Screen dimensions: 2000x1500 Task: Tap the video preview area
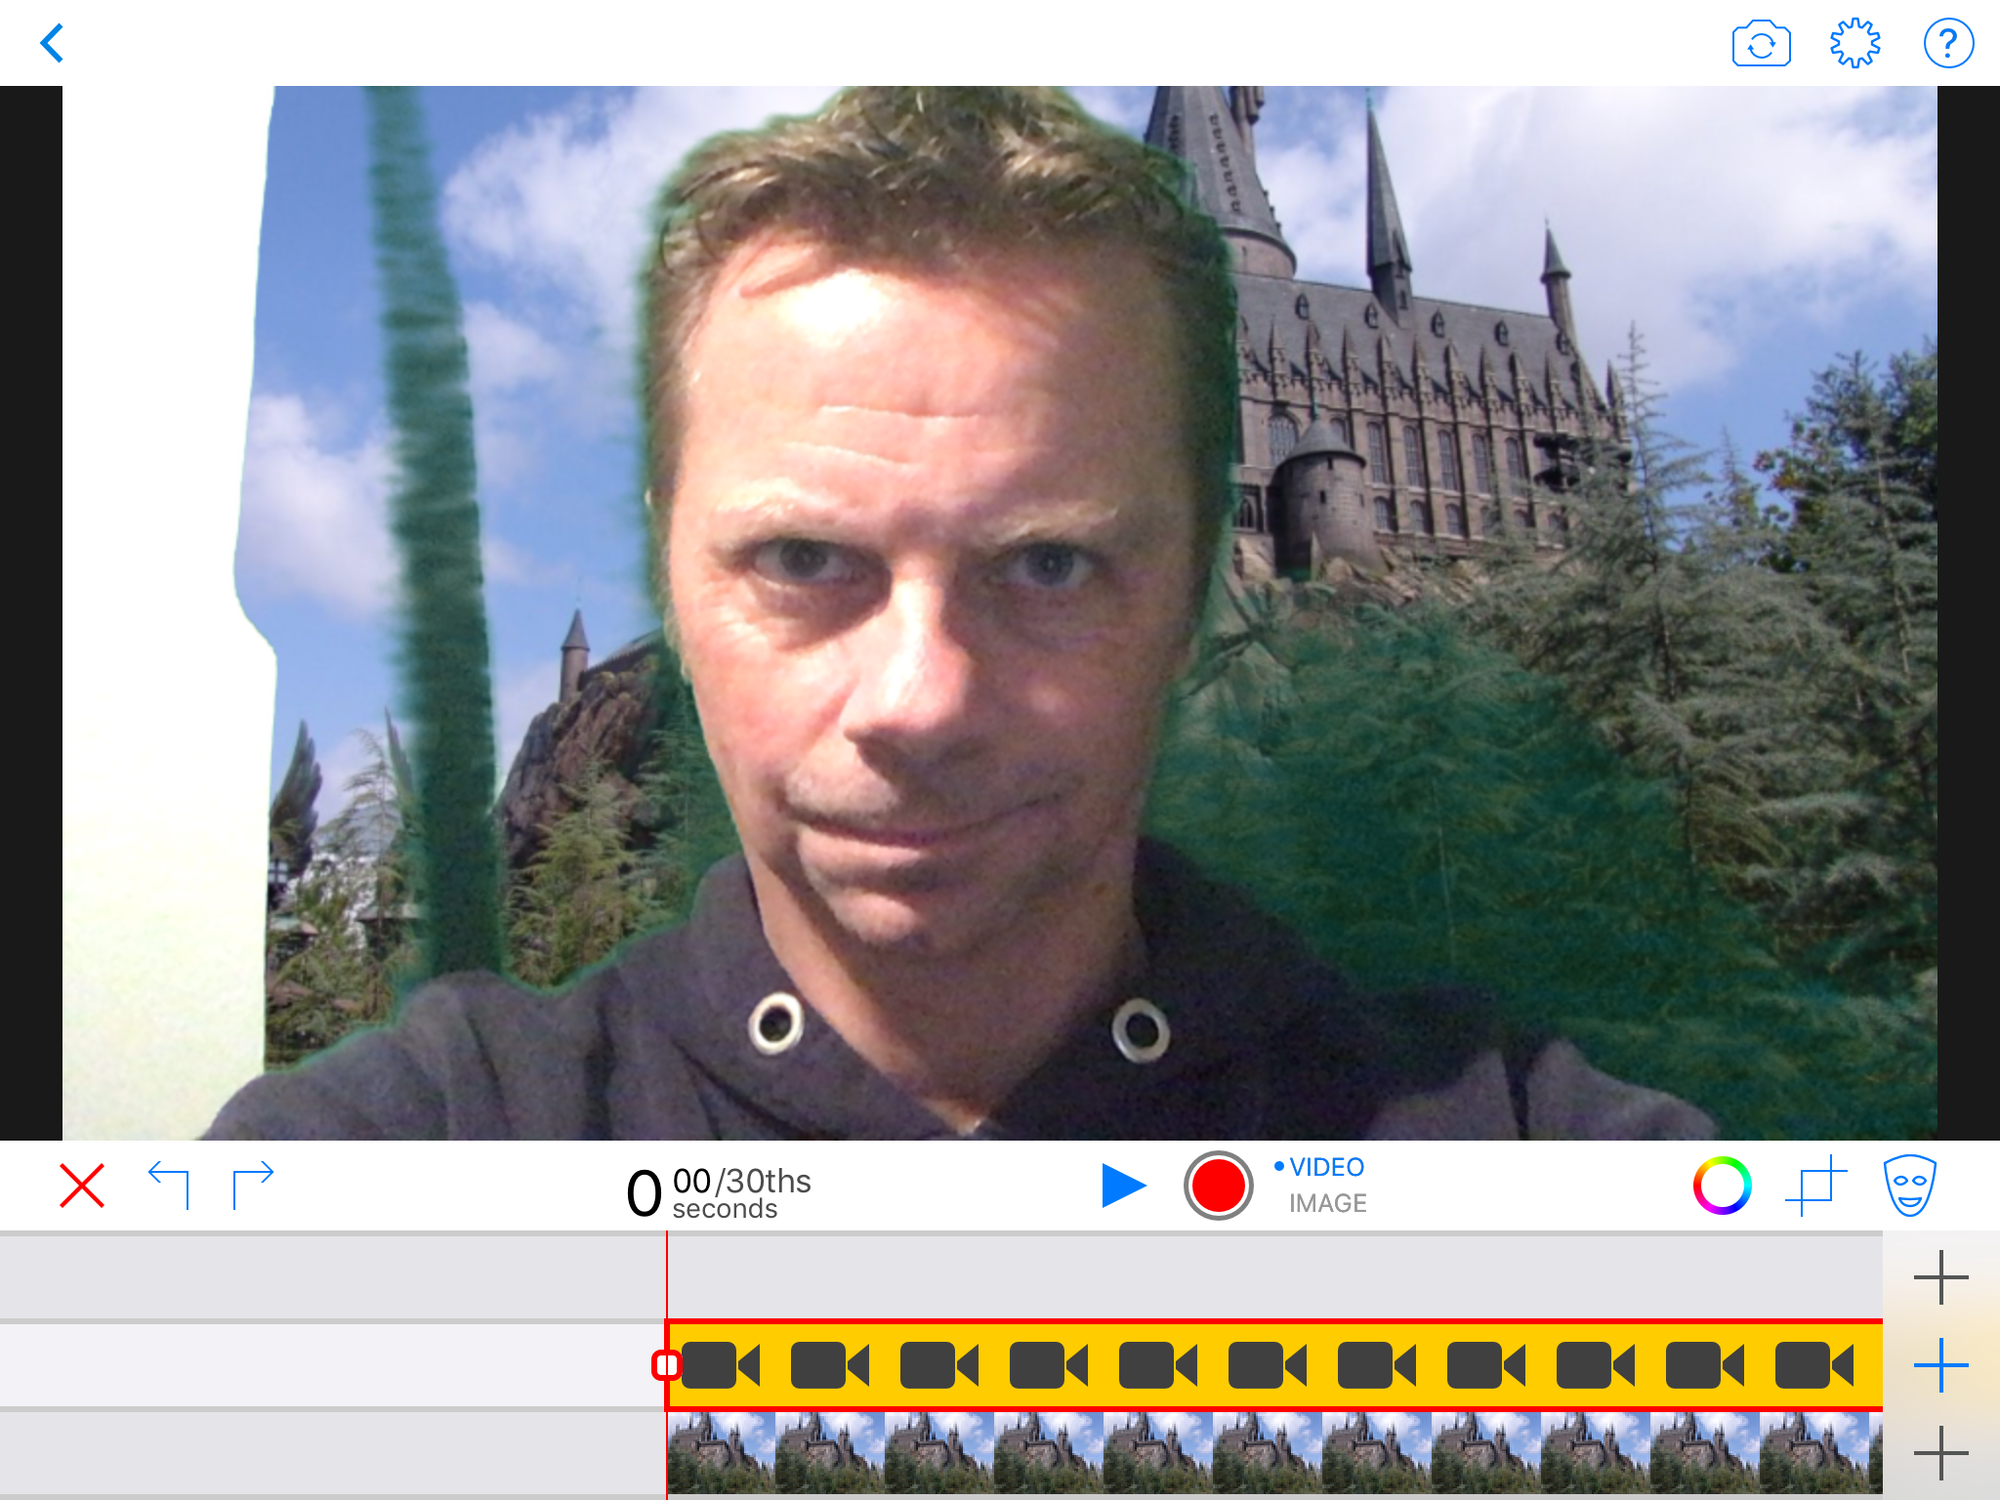[x=1000, y=613]
